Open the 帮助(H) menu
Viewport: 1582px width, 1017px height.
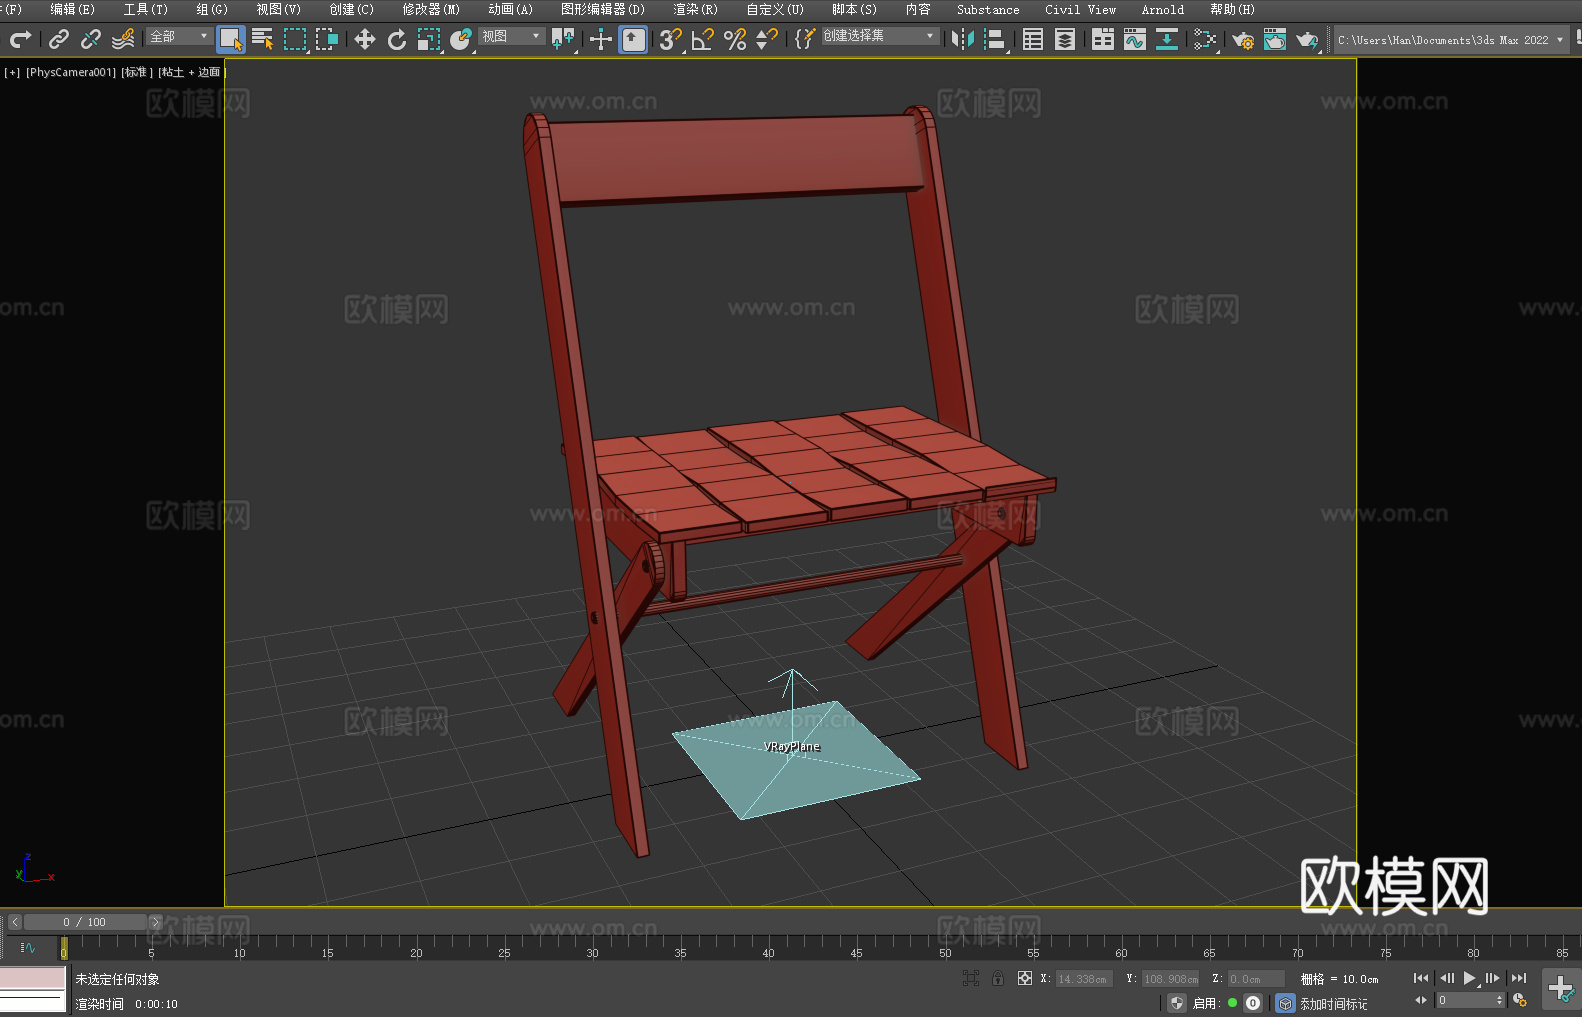[1232, 9]
